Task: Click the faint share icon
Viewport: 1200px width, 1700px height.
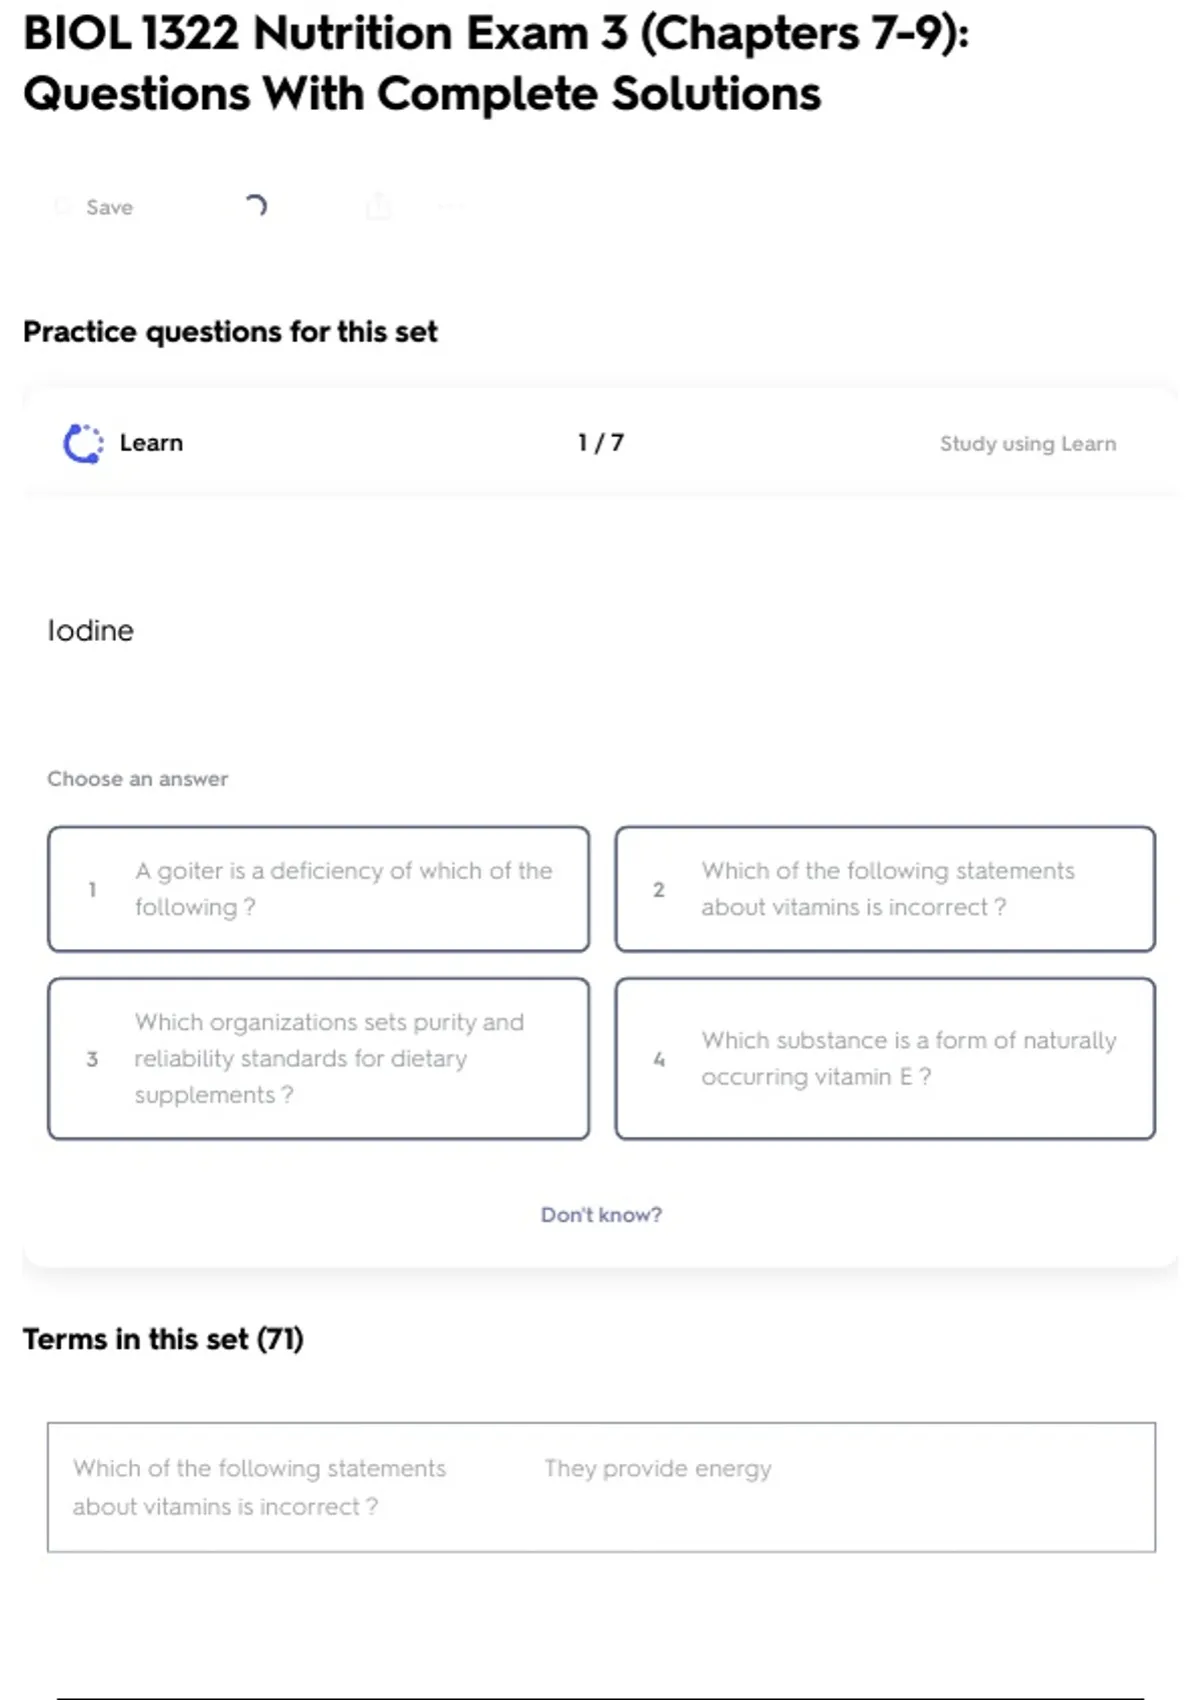Action: click(x=378, y=207)
